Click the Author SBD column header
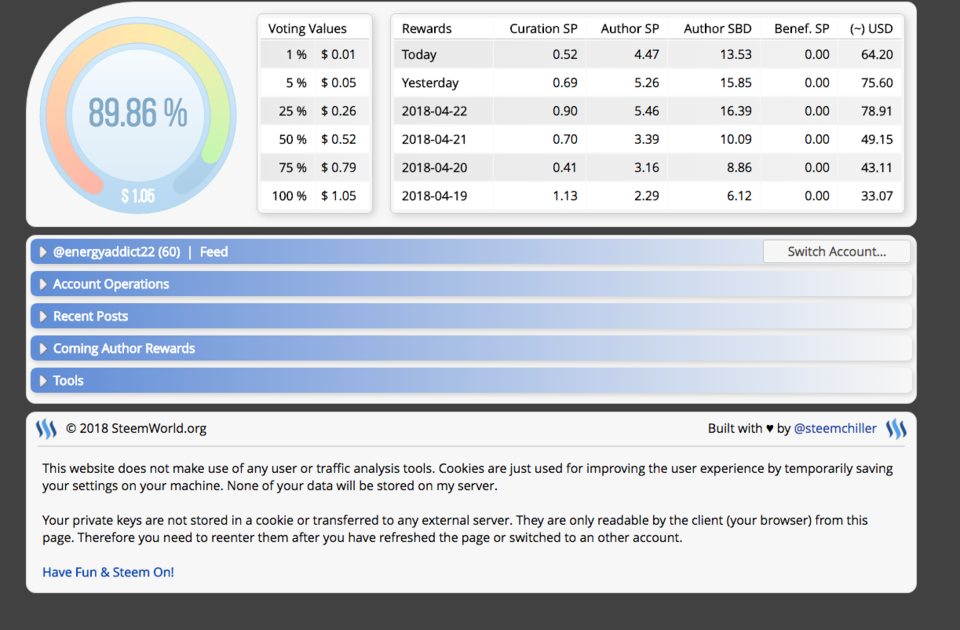960x630 pixels. tap(718, 28)
